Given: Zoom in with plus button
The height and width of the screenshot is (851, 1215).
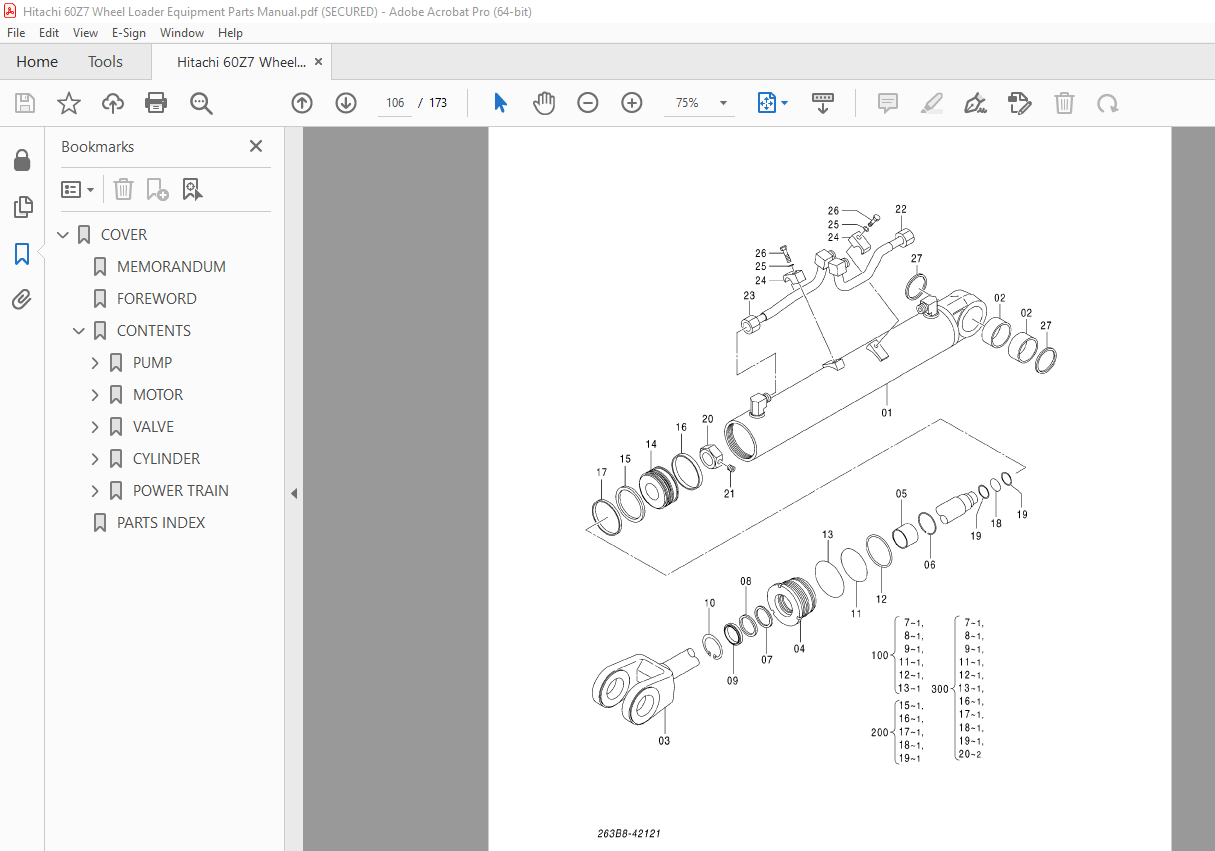Looking at the screenshot, I should click(x=632, y=103).
